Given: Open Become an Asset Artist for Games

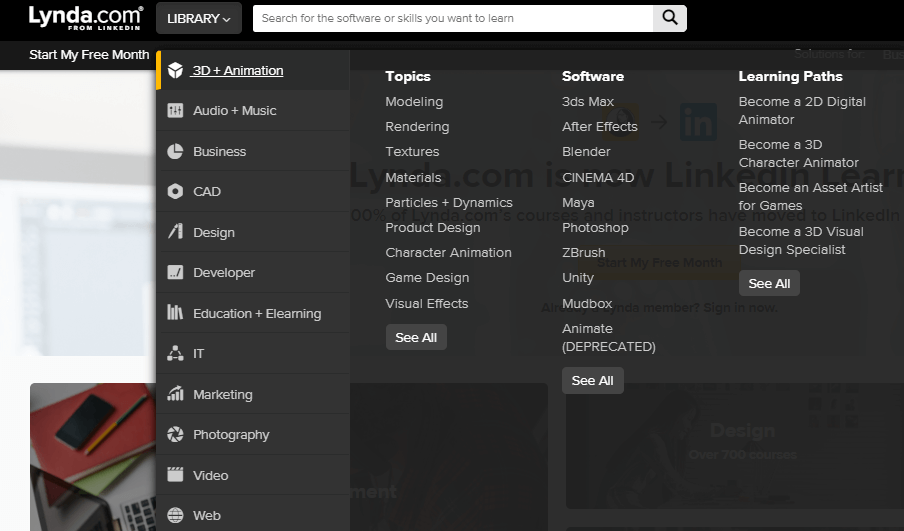Looking at the screenshot, I should pyautogui.click(x=811, y=197).
